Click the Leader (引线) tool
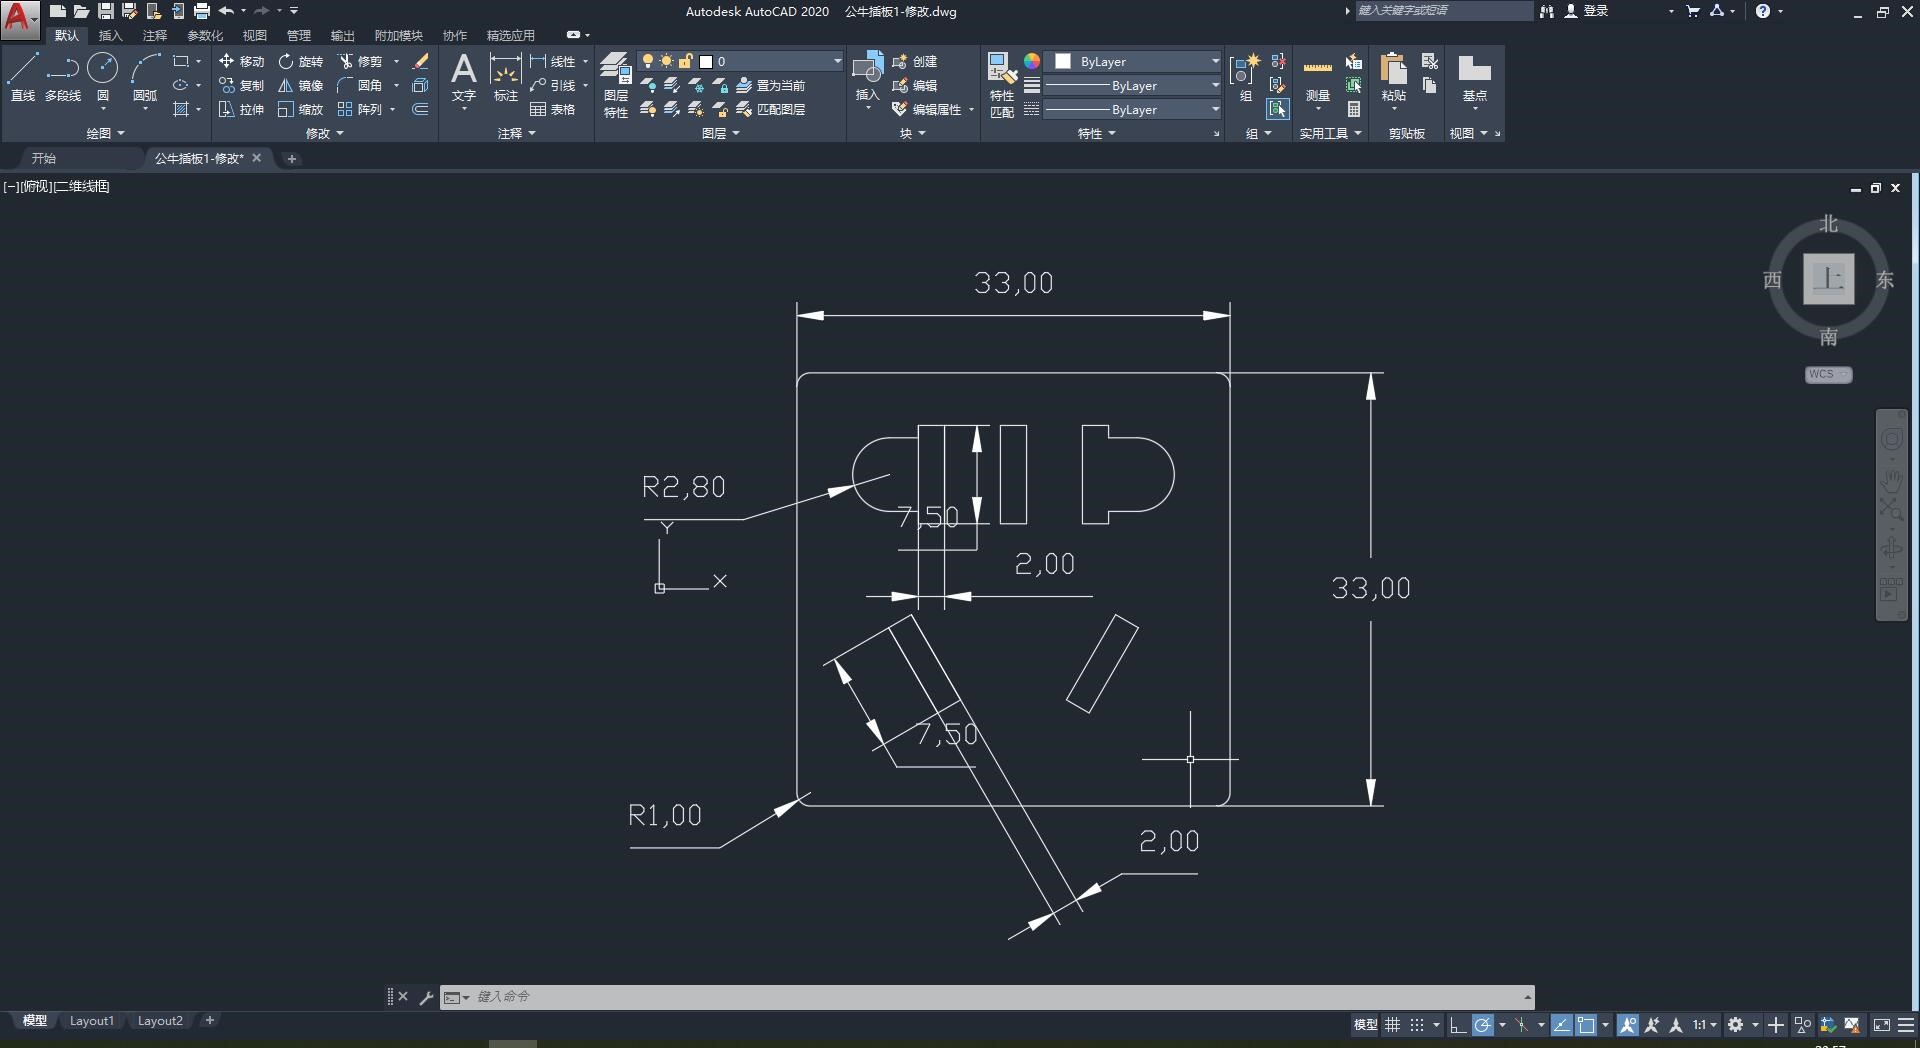 point(553,85)
